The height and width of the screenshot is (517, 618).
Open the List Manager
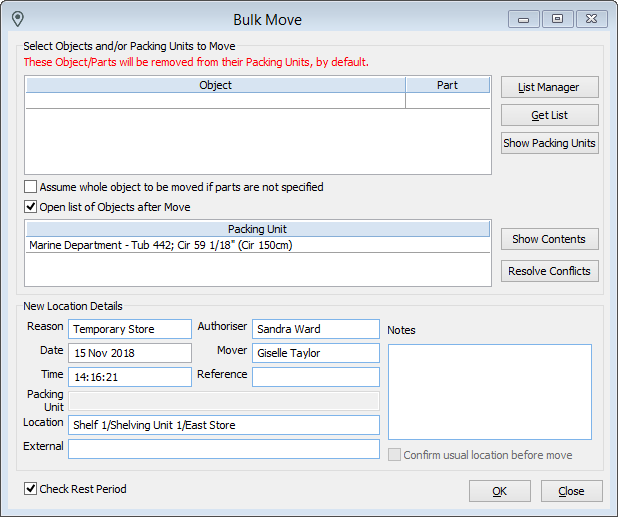(x=549, y=87)
